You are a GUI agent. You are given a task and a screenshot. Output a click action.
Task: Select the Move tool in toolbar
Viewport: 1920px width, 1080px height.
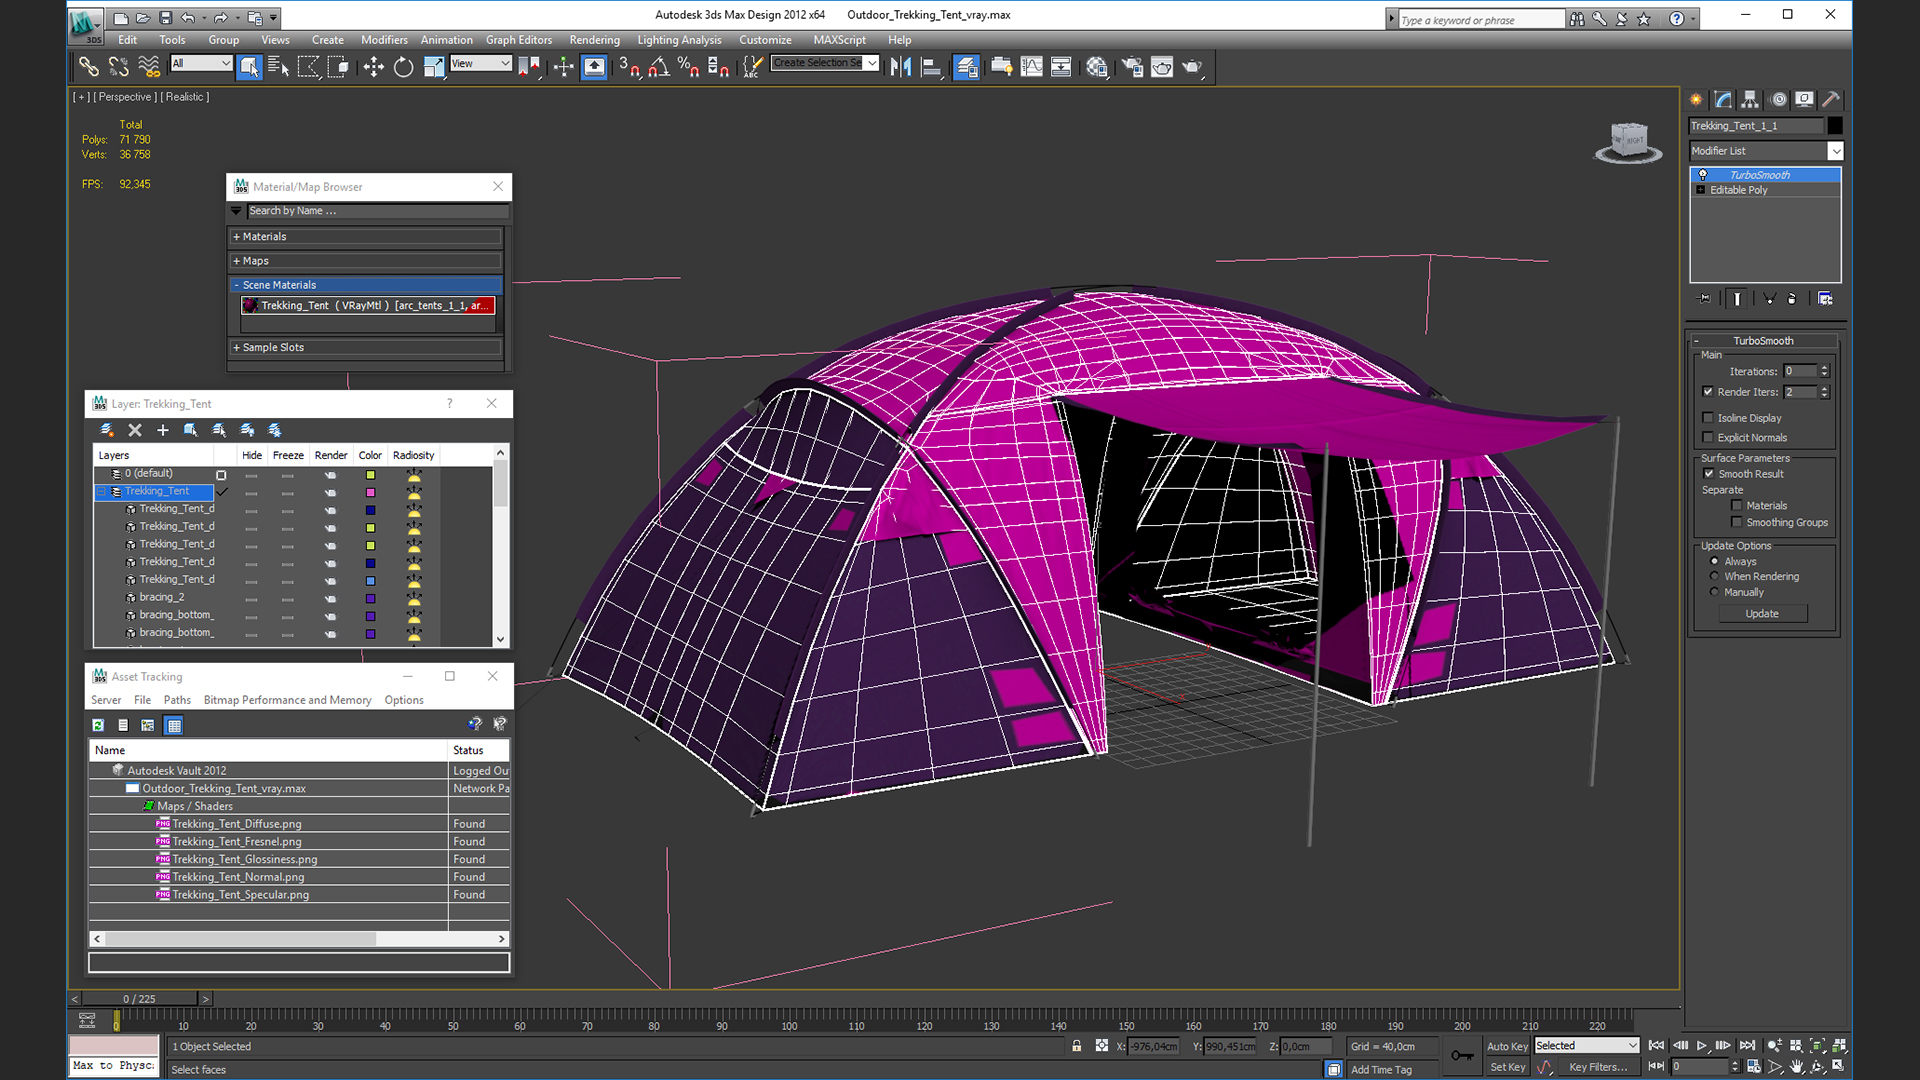[373, 67]
